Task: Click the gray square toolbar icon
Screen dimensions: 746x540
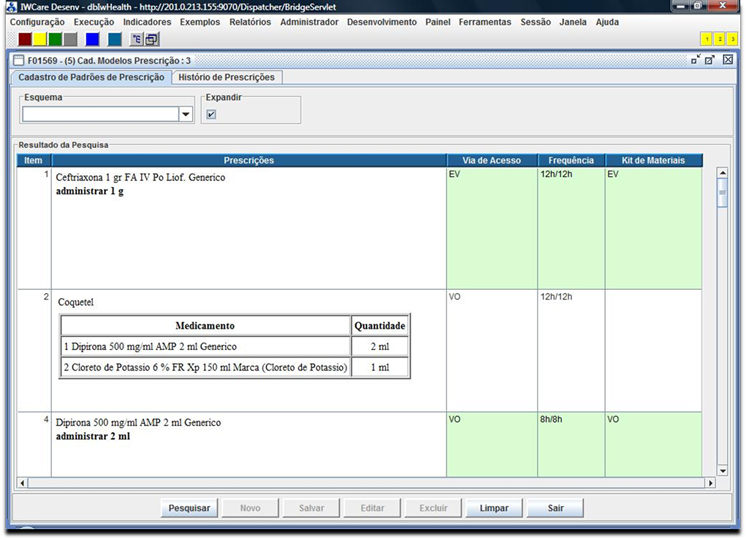Action: coord(70,39)
